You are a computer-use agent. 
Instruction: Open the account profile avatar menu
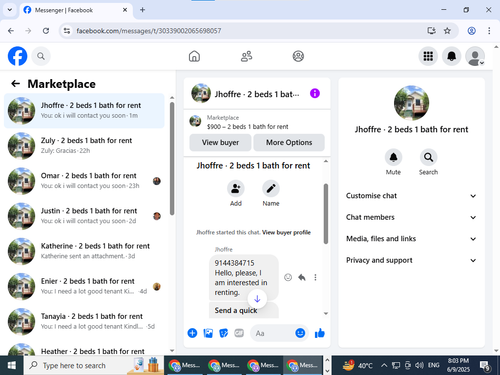point(475,56)
